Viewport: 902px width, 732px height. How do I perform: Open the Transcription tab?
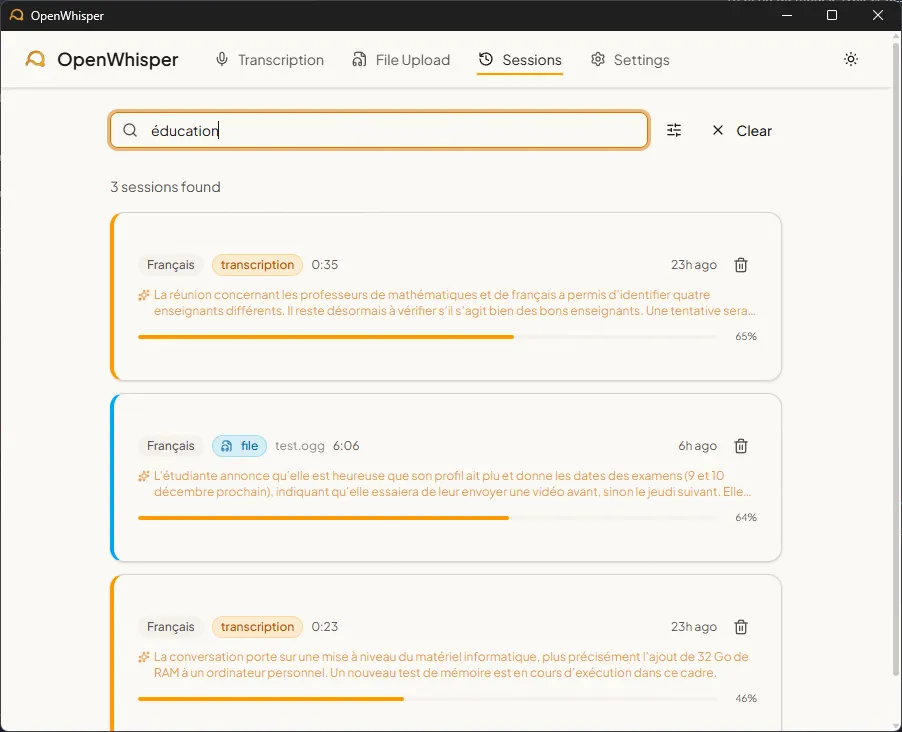pos(270,60)
